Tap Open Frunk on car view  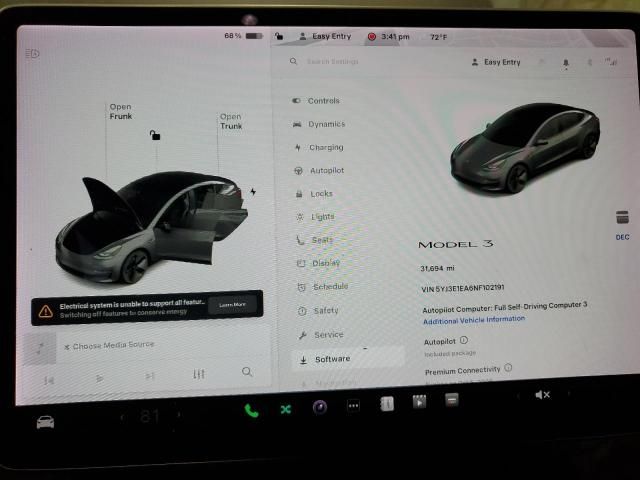(x=120, y=111)
